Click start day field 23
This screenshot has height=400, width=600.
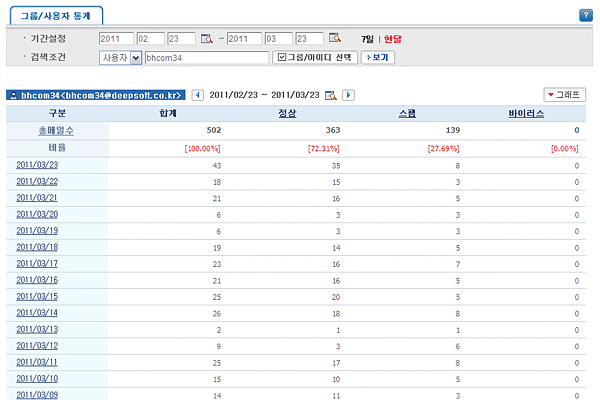pyautogui.click(x=181, y=39)
